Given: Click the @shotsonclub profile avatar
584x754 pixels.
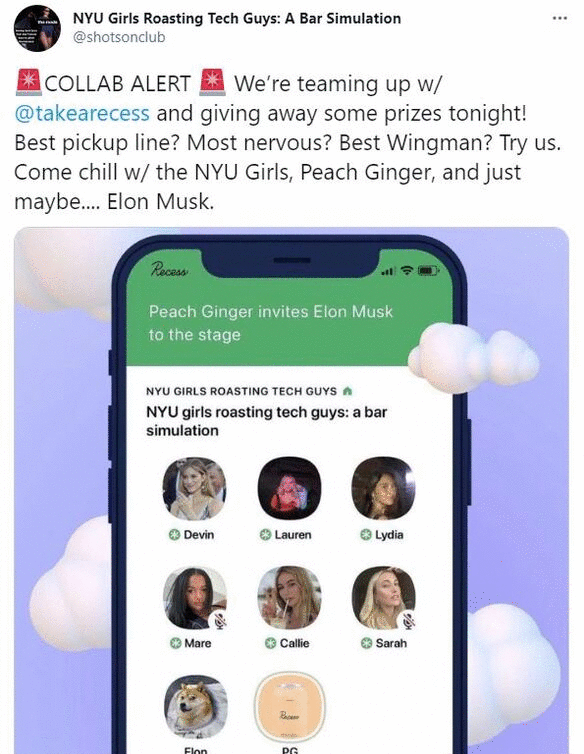Looking at the screenshot, I should [38, 28].
